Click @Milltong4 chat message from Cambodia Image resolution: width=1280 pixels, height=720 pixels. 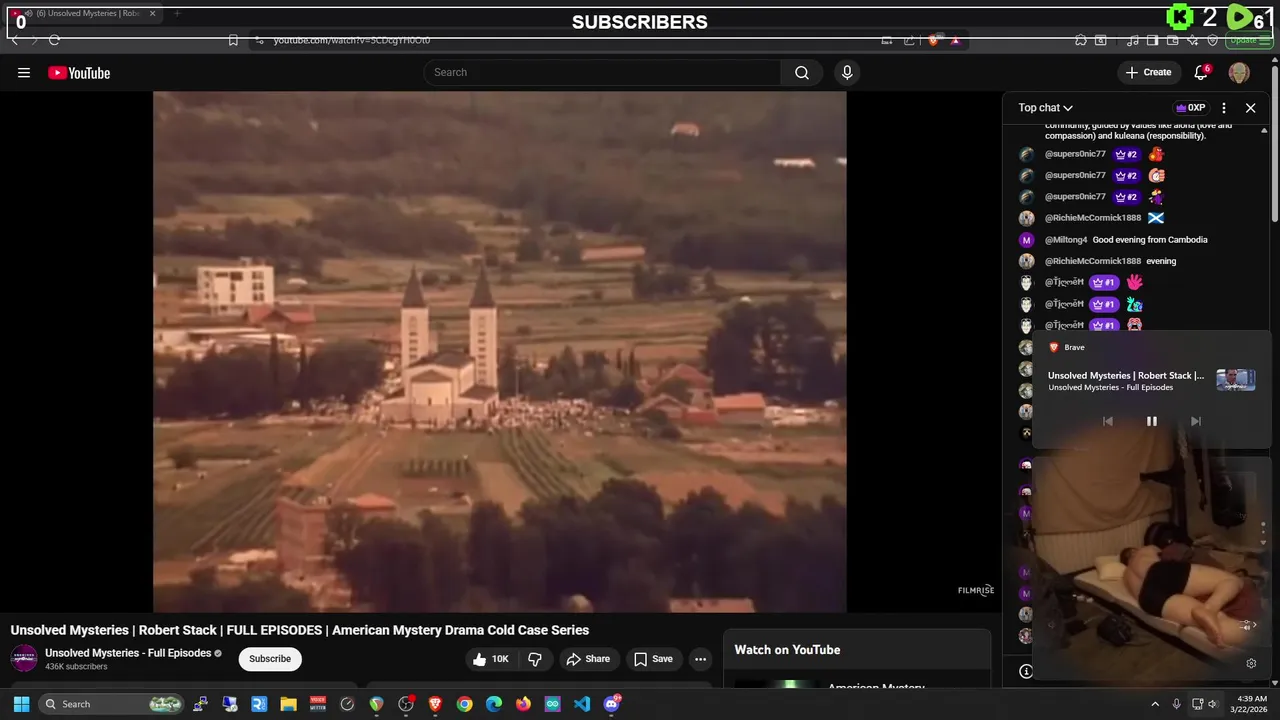[x=1126, y=240]
